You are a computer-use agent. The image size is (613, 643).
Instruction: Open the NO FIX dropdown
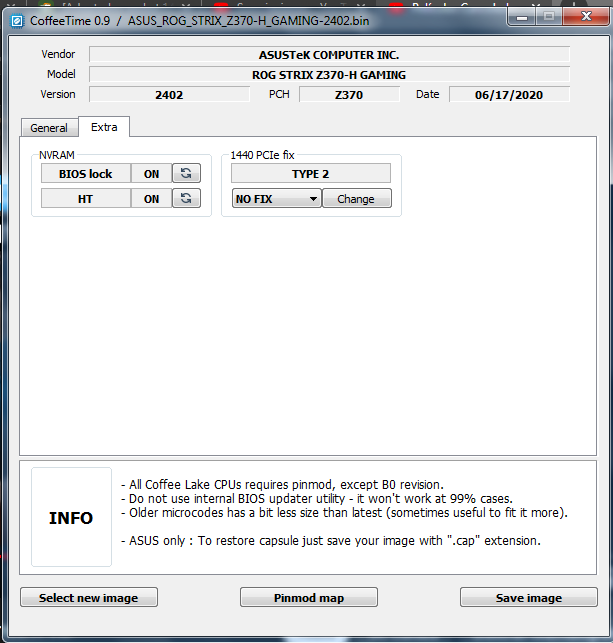point(276,198)
